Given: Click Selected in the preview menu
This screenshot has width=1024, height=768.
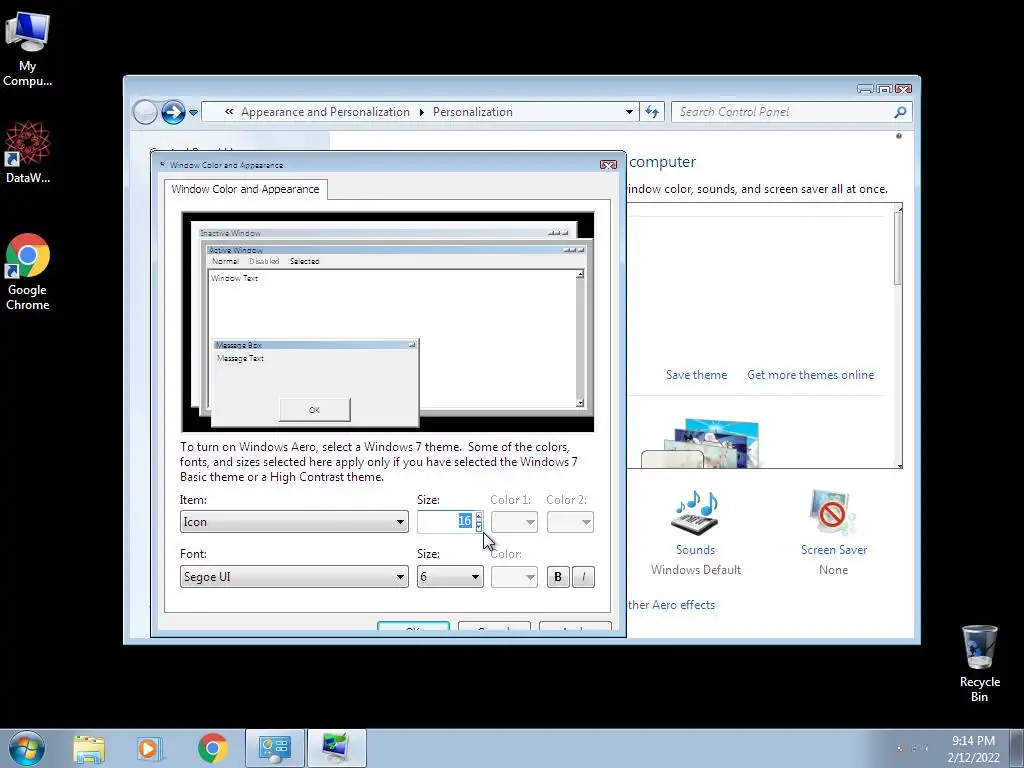Looking at the screenshot, I should tap(304, 261).
